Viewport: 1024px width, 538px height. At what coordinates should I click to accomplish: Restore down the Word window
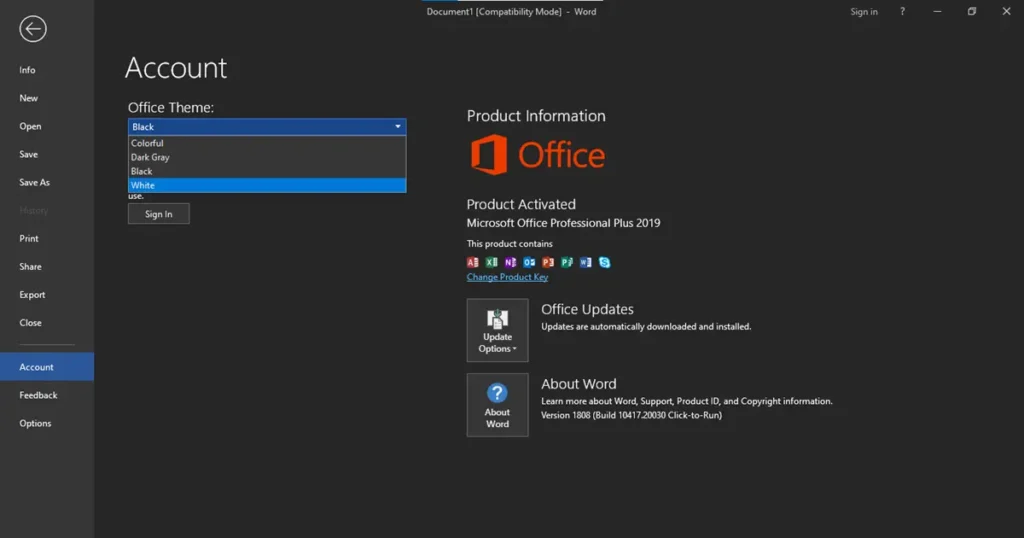(972, 12)
